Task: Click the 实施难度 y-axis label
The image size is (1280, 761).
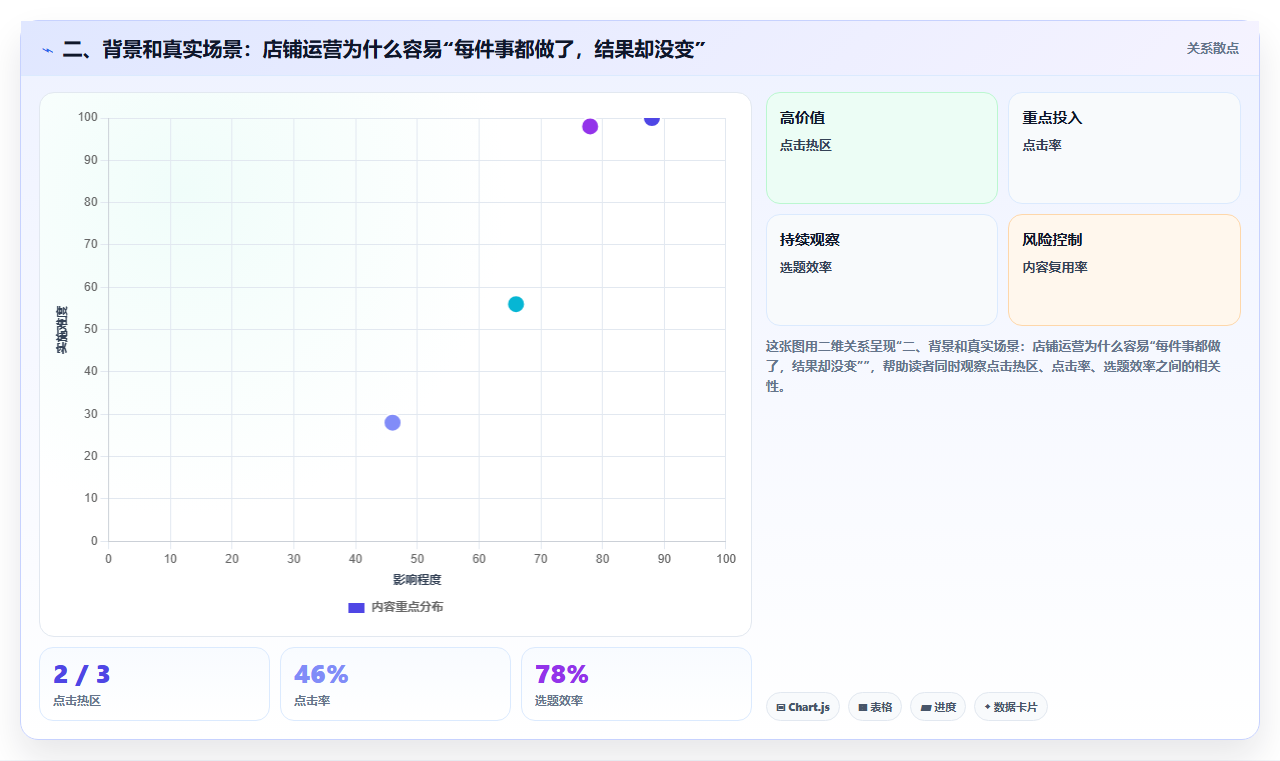Action: pos(62,329)
